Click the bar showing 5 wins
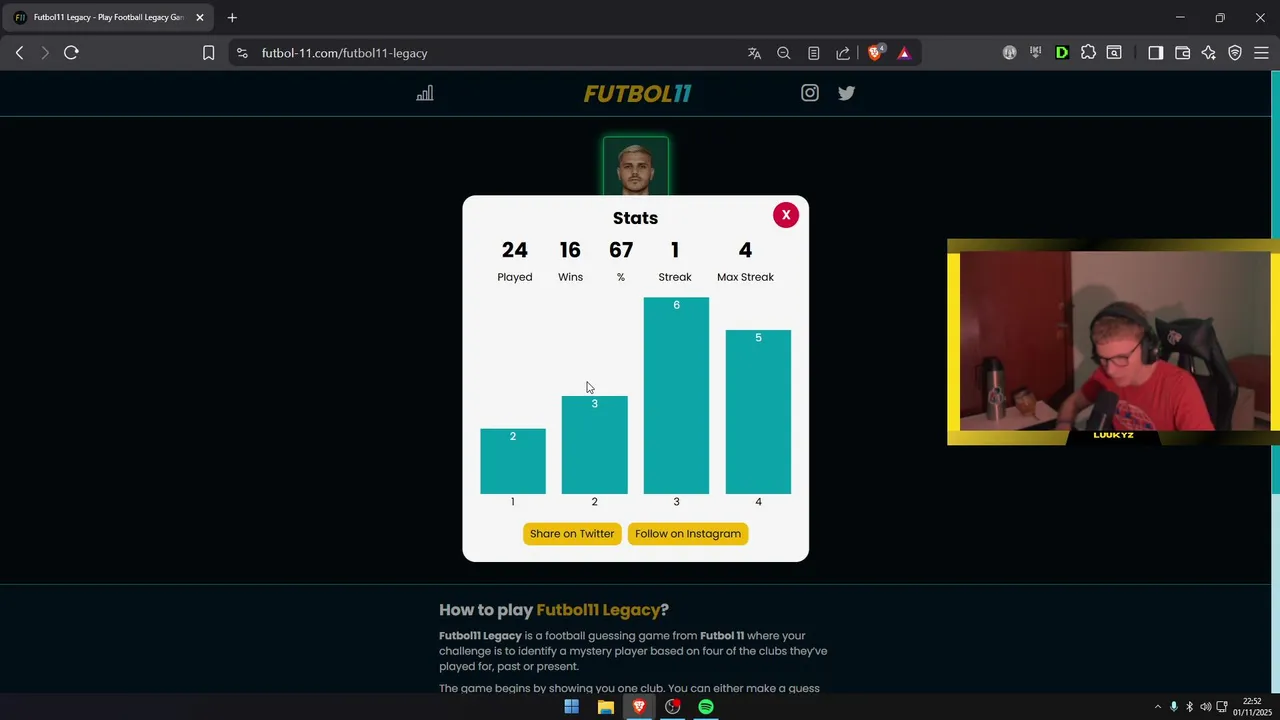The width and height of the screenshot is (1280, 720). [x=758, y=412]
